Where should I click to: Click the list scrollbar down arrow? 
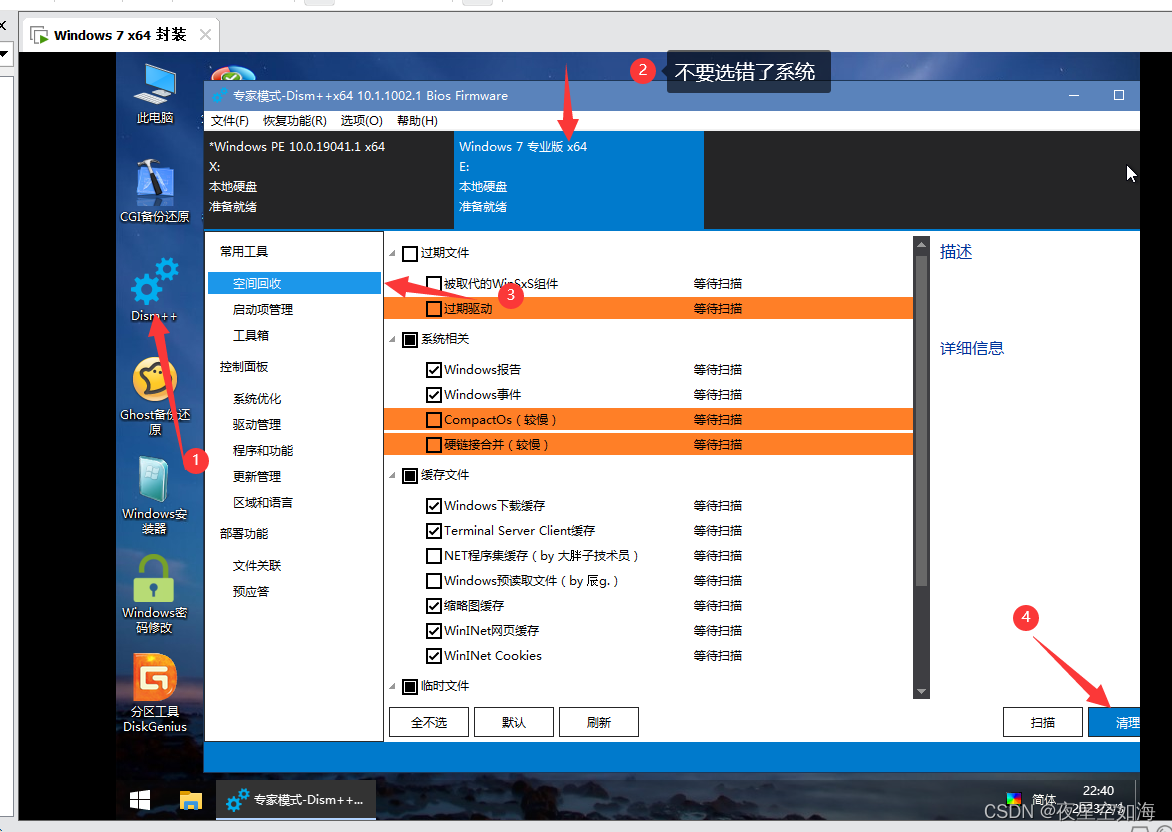tap(922, 692)
